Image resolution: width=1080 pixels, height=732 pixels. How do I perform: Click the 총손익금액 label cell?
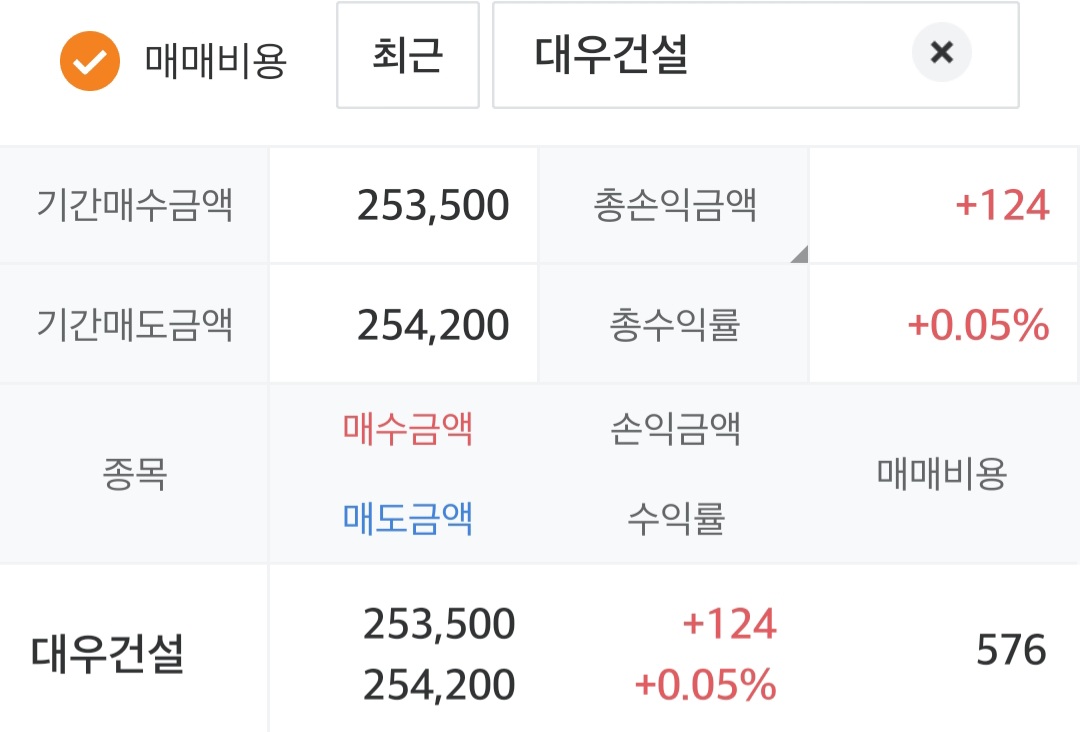[675, 206]
